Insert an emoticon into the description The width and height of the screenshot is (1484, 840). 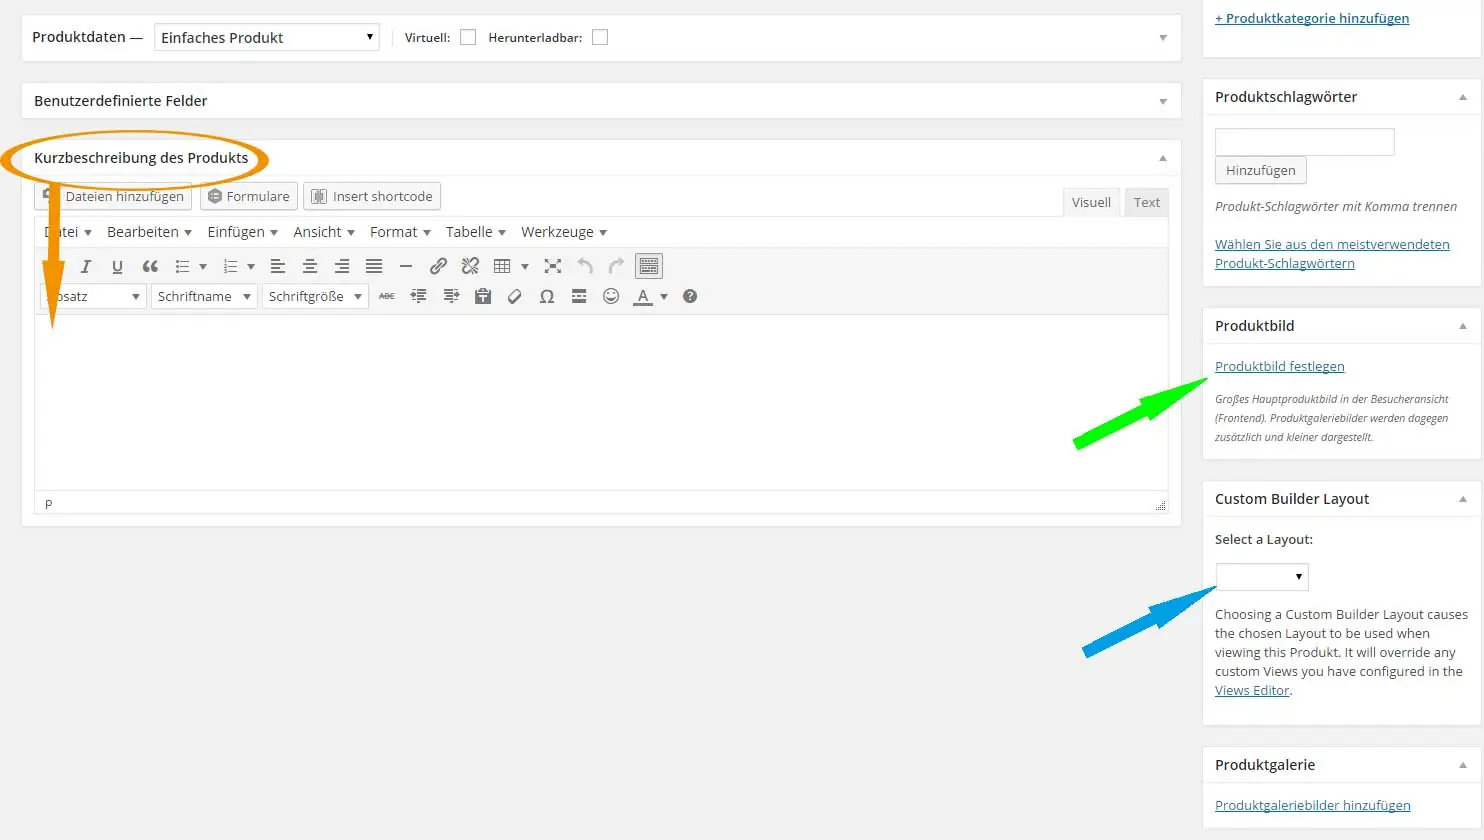click(611, 296)
